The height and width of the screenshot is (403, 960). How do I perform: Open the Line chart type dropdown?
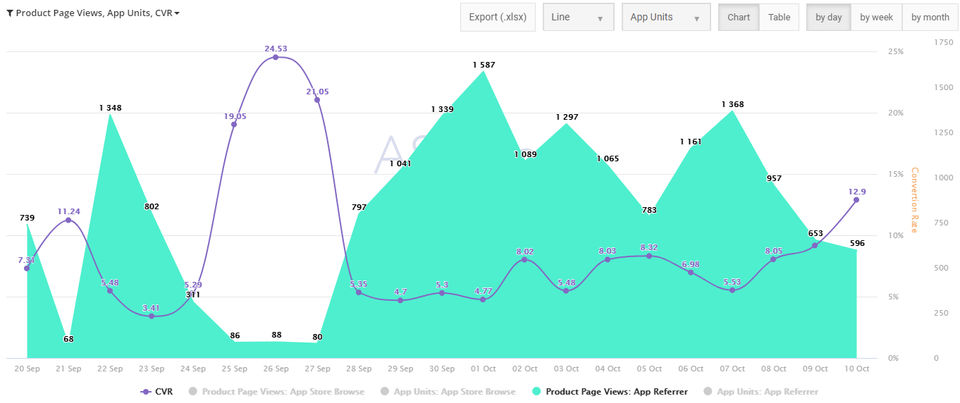[x=578, y=18]
